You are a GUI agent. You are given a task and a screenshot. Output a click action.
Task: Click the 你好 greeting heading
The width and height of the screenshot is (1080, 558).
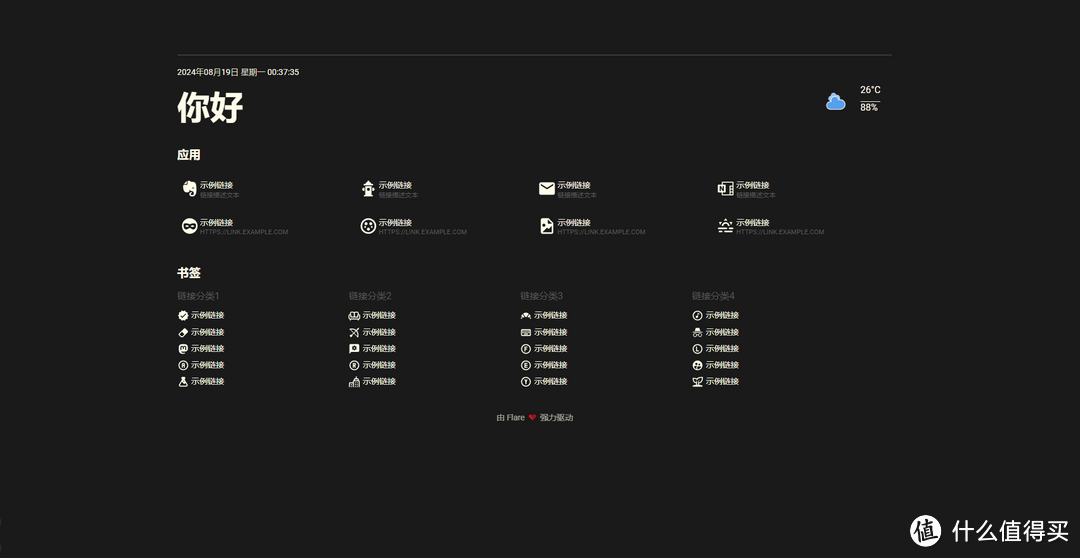[210, 107]
